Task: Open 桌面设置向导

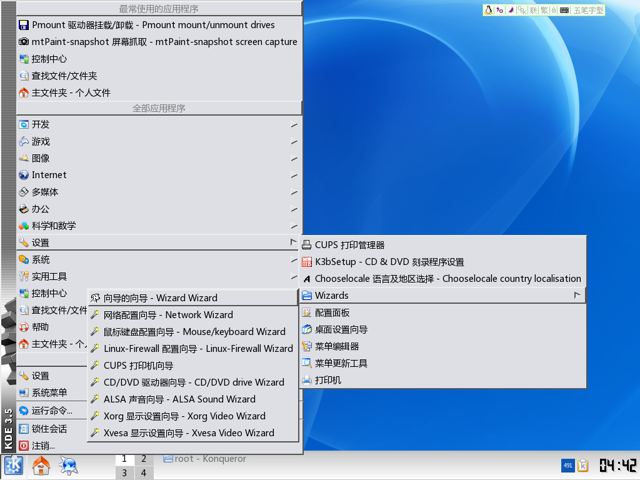Action: [x=444, y=329]
